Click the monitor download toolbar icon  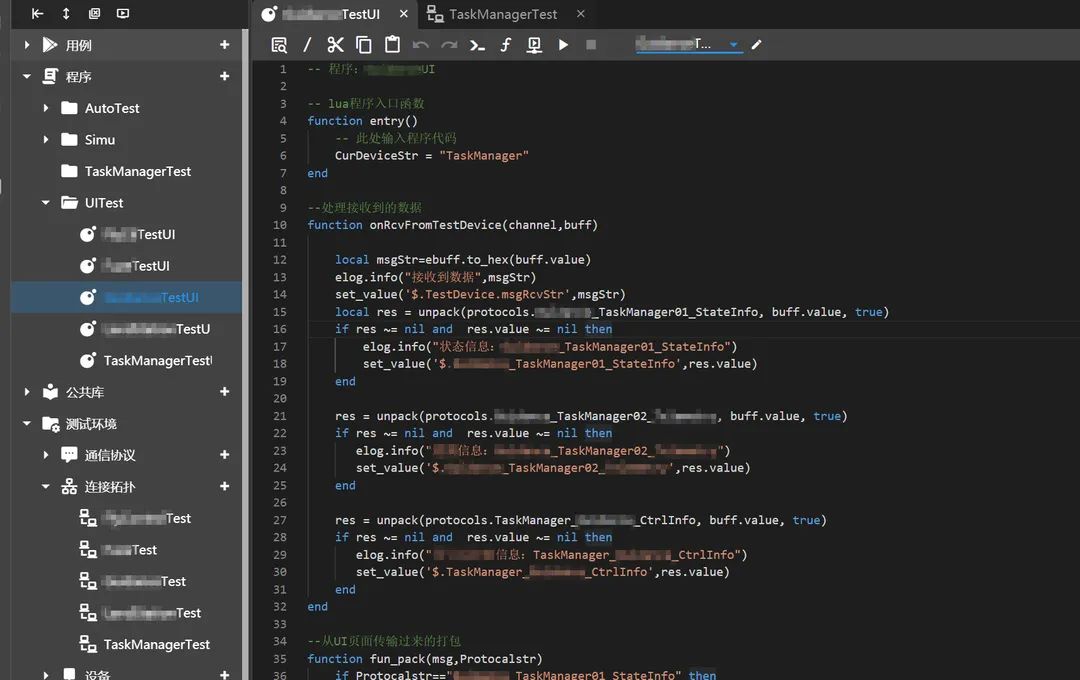click(534, 45)
